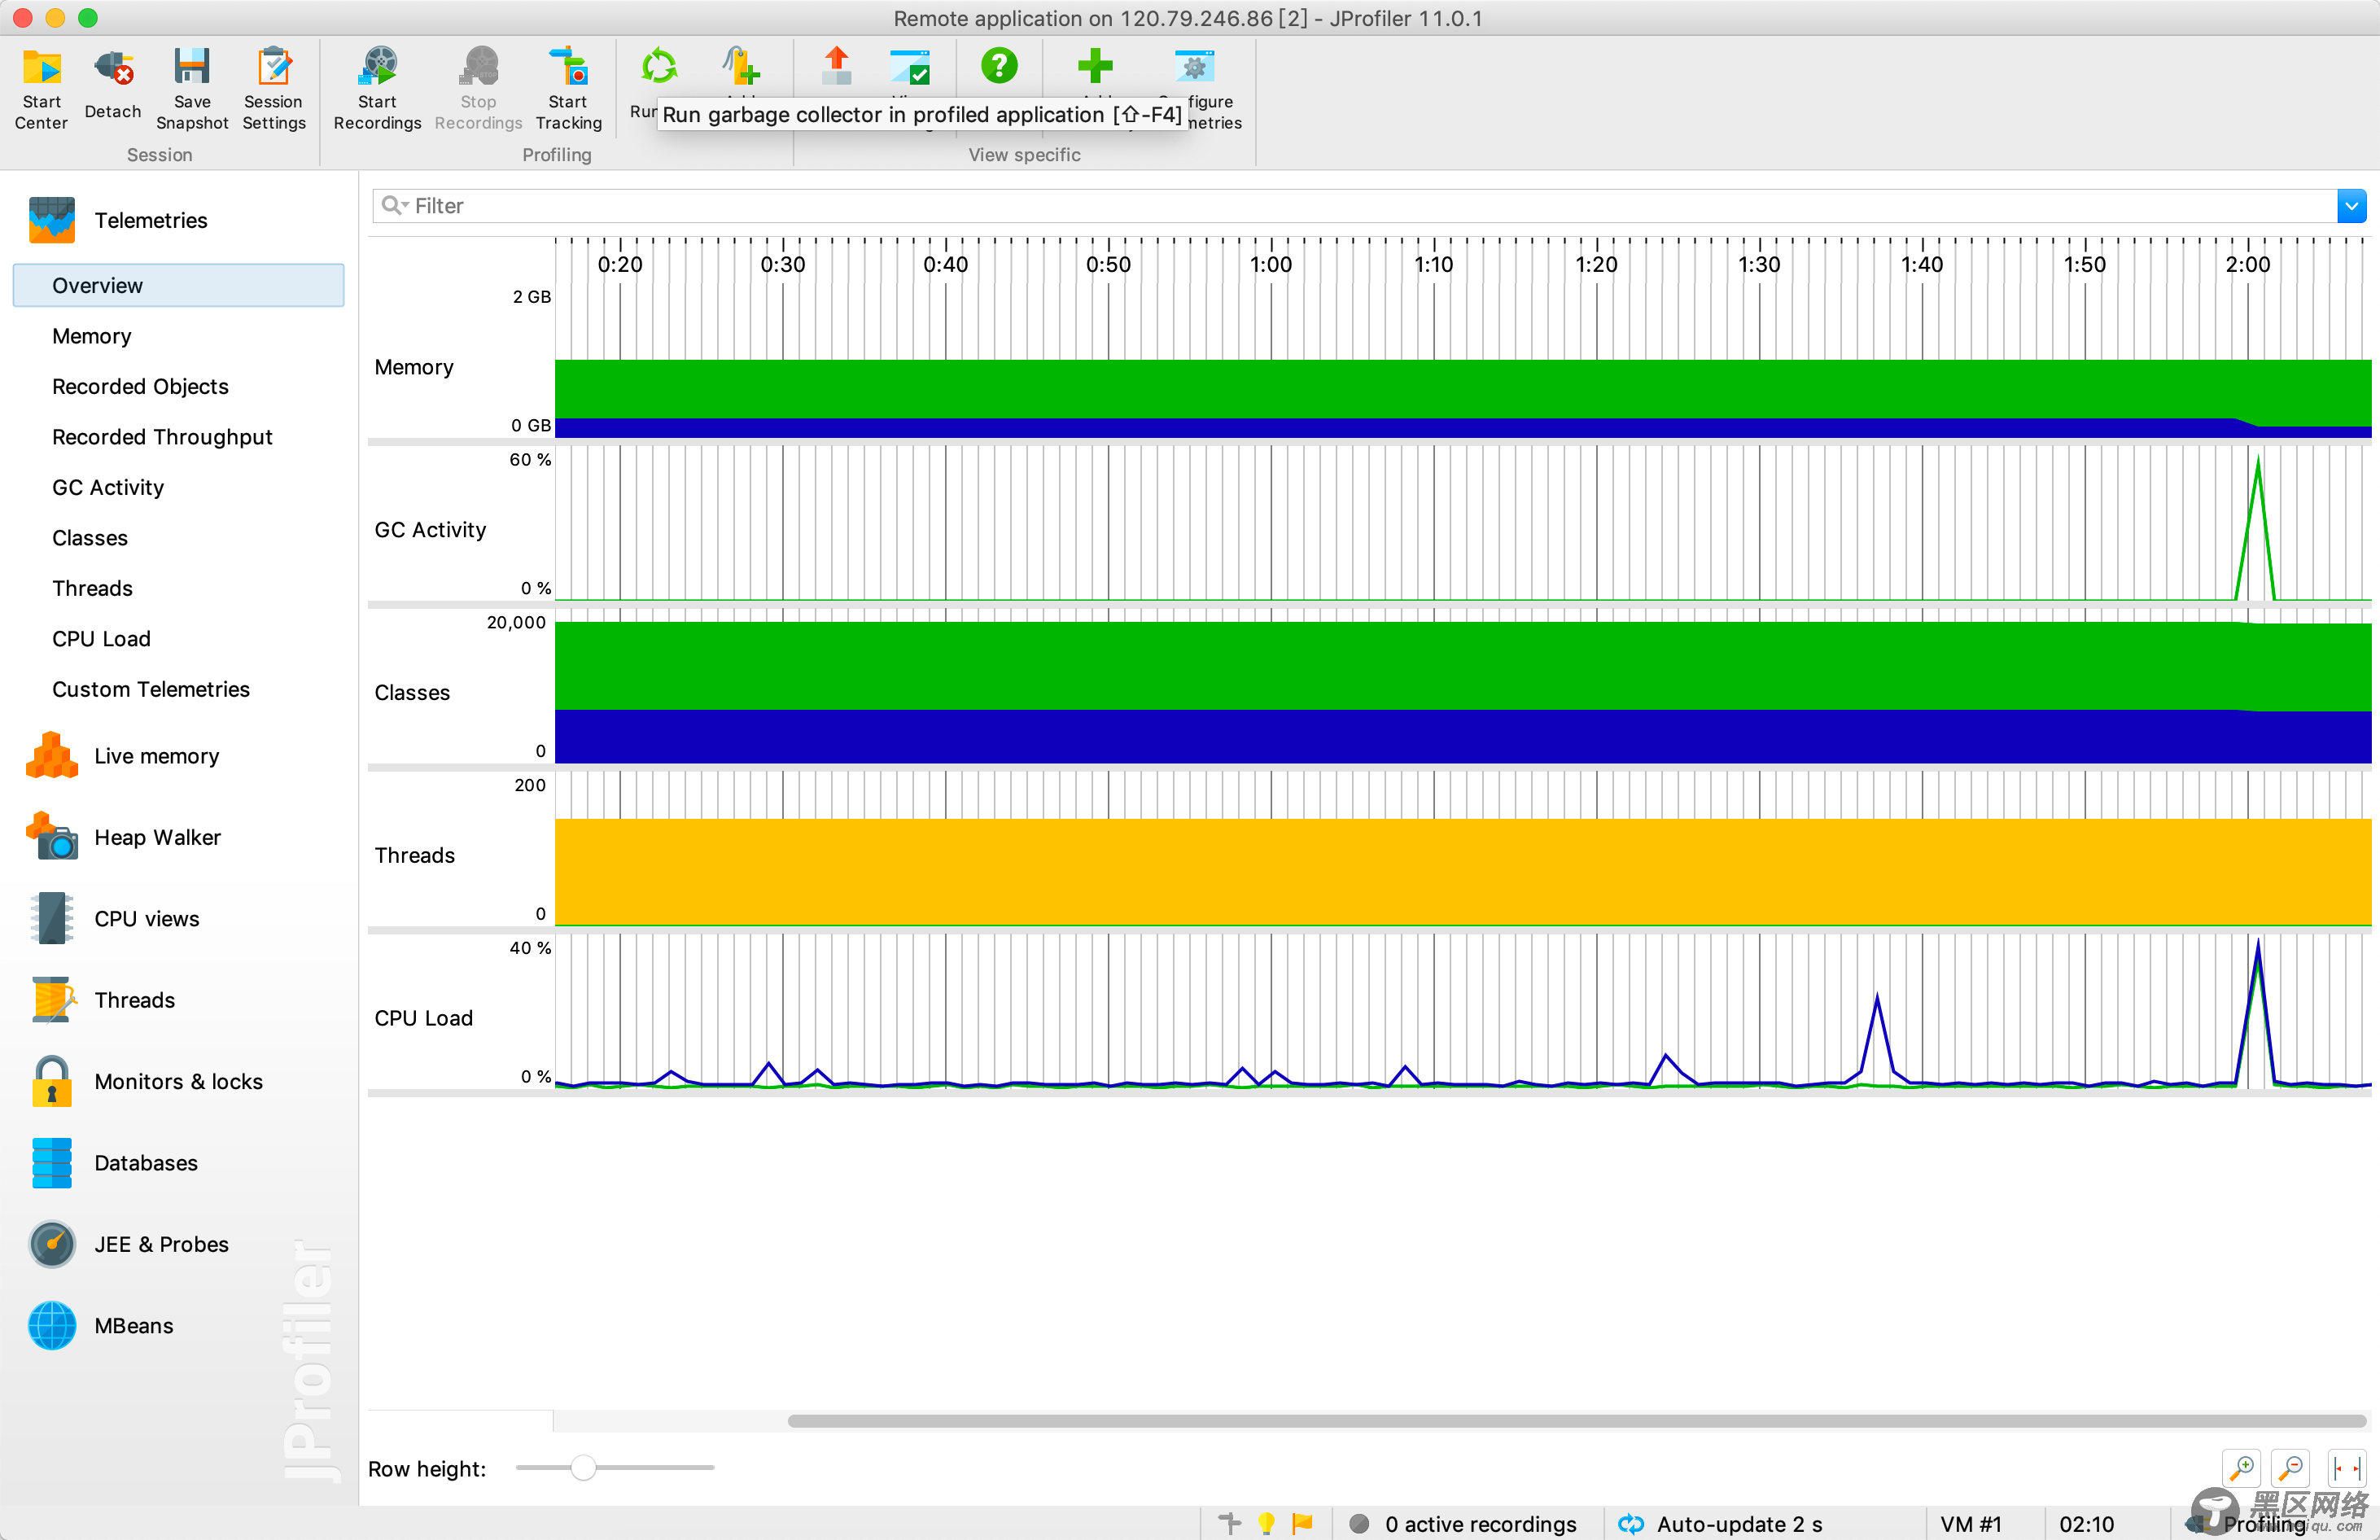The height and width of the screenshot is (1540, 2380).
Task: Select Classes in the sidebar
Action: click(x=90, y=538)
